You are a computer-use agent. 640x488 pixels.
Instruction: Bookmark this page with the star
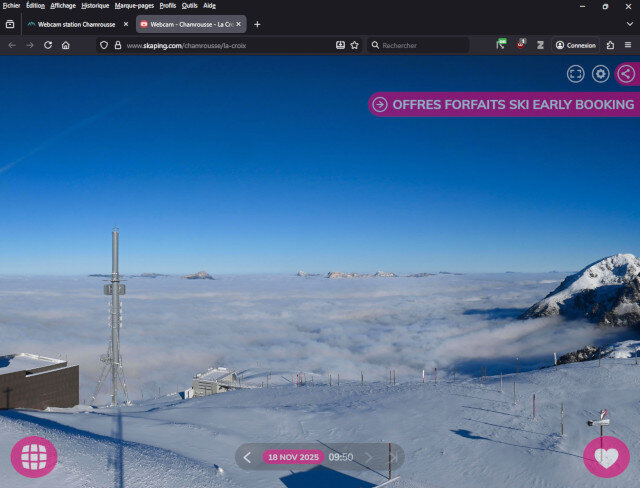(x=355, y=45)
